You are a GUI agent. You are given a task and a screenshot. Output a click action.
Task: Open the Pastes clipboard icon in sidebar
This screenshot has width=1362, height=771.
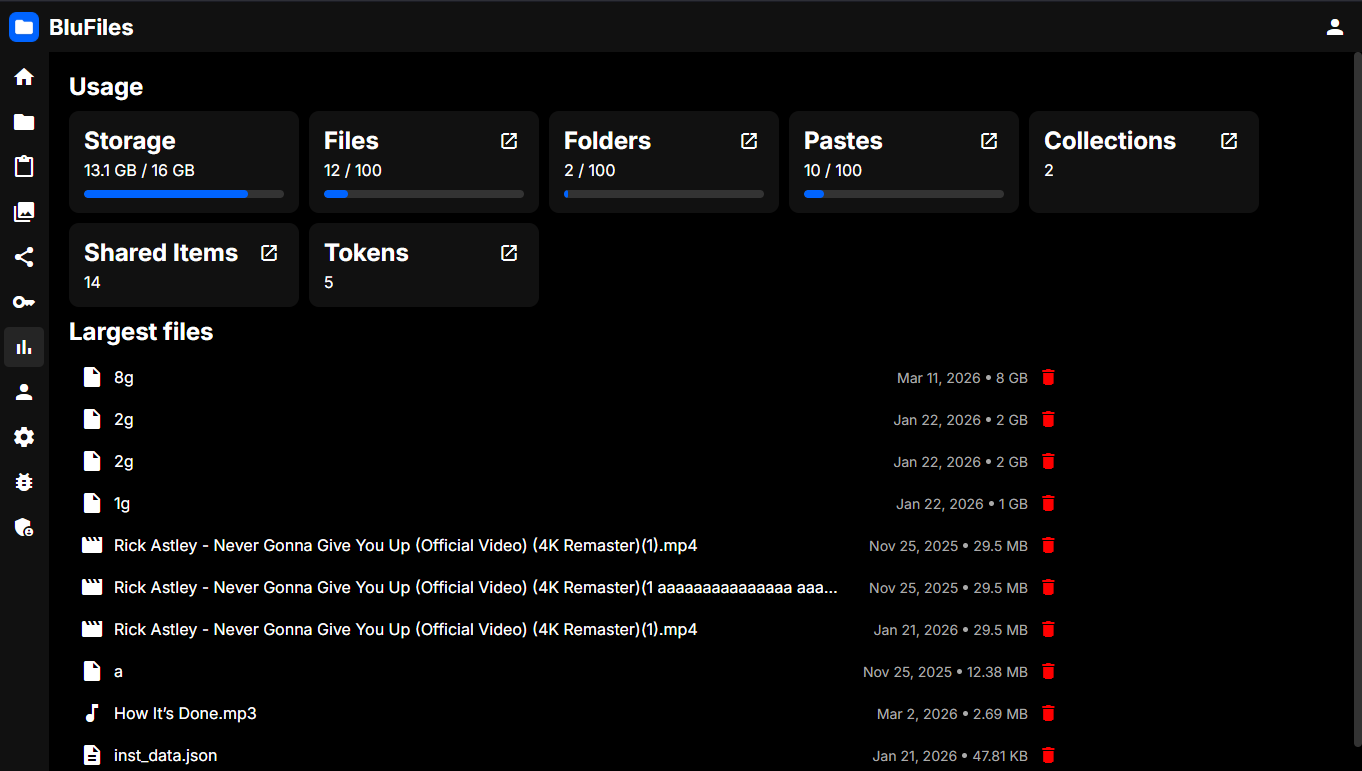[24, 167]
